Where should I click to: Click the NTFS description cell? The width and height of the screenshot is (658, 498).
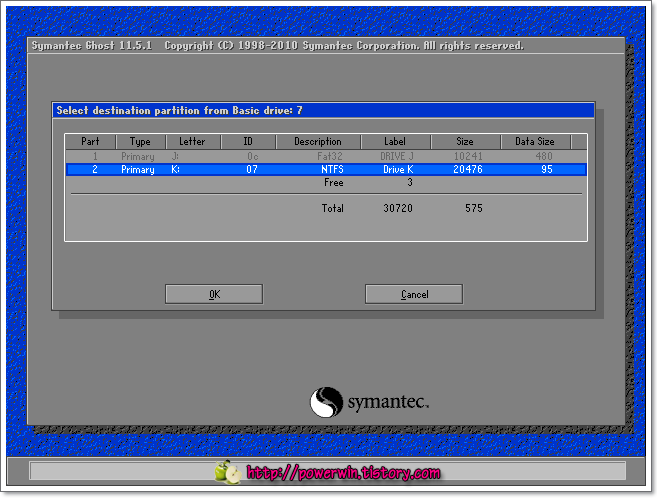(332, 169)
